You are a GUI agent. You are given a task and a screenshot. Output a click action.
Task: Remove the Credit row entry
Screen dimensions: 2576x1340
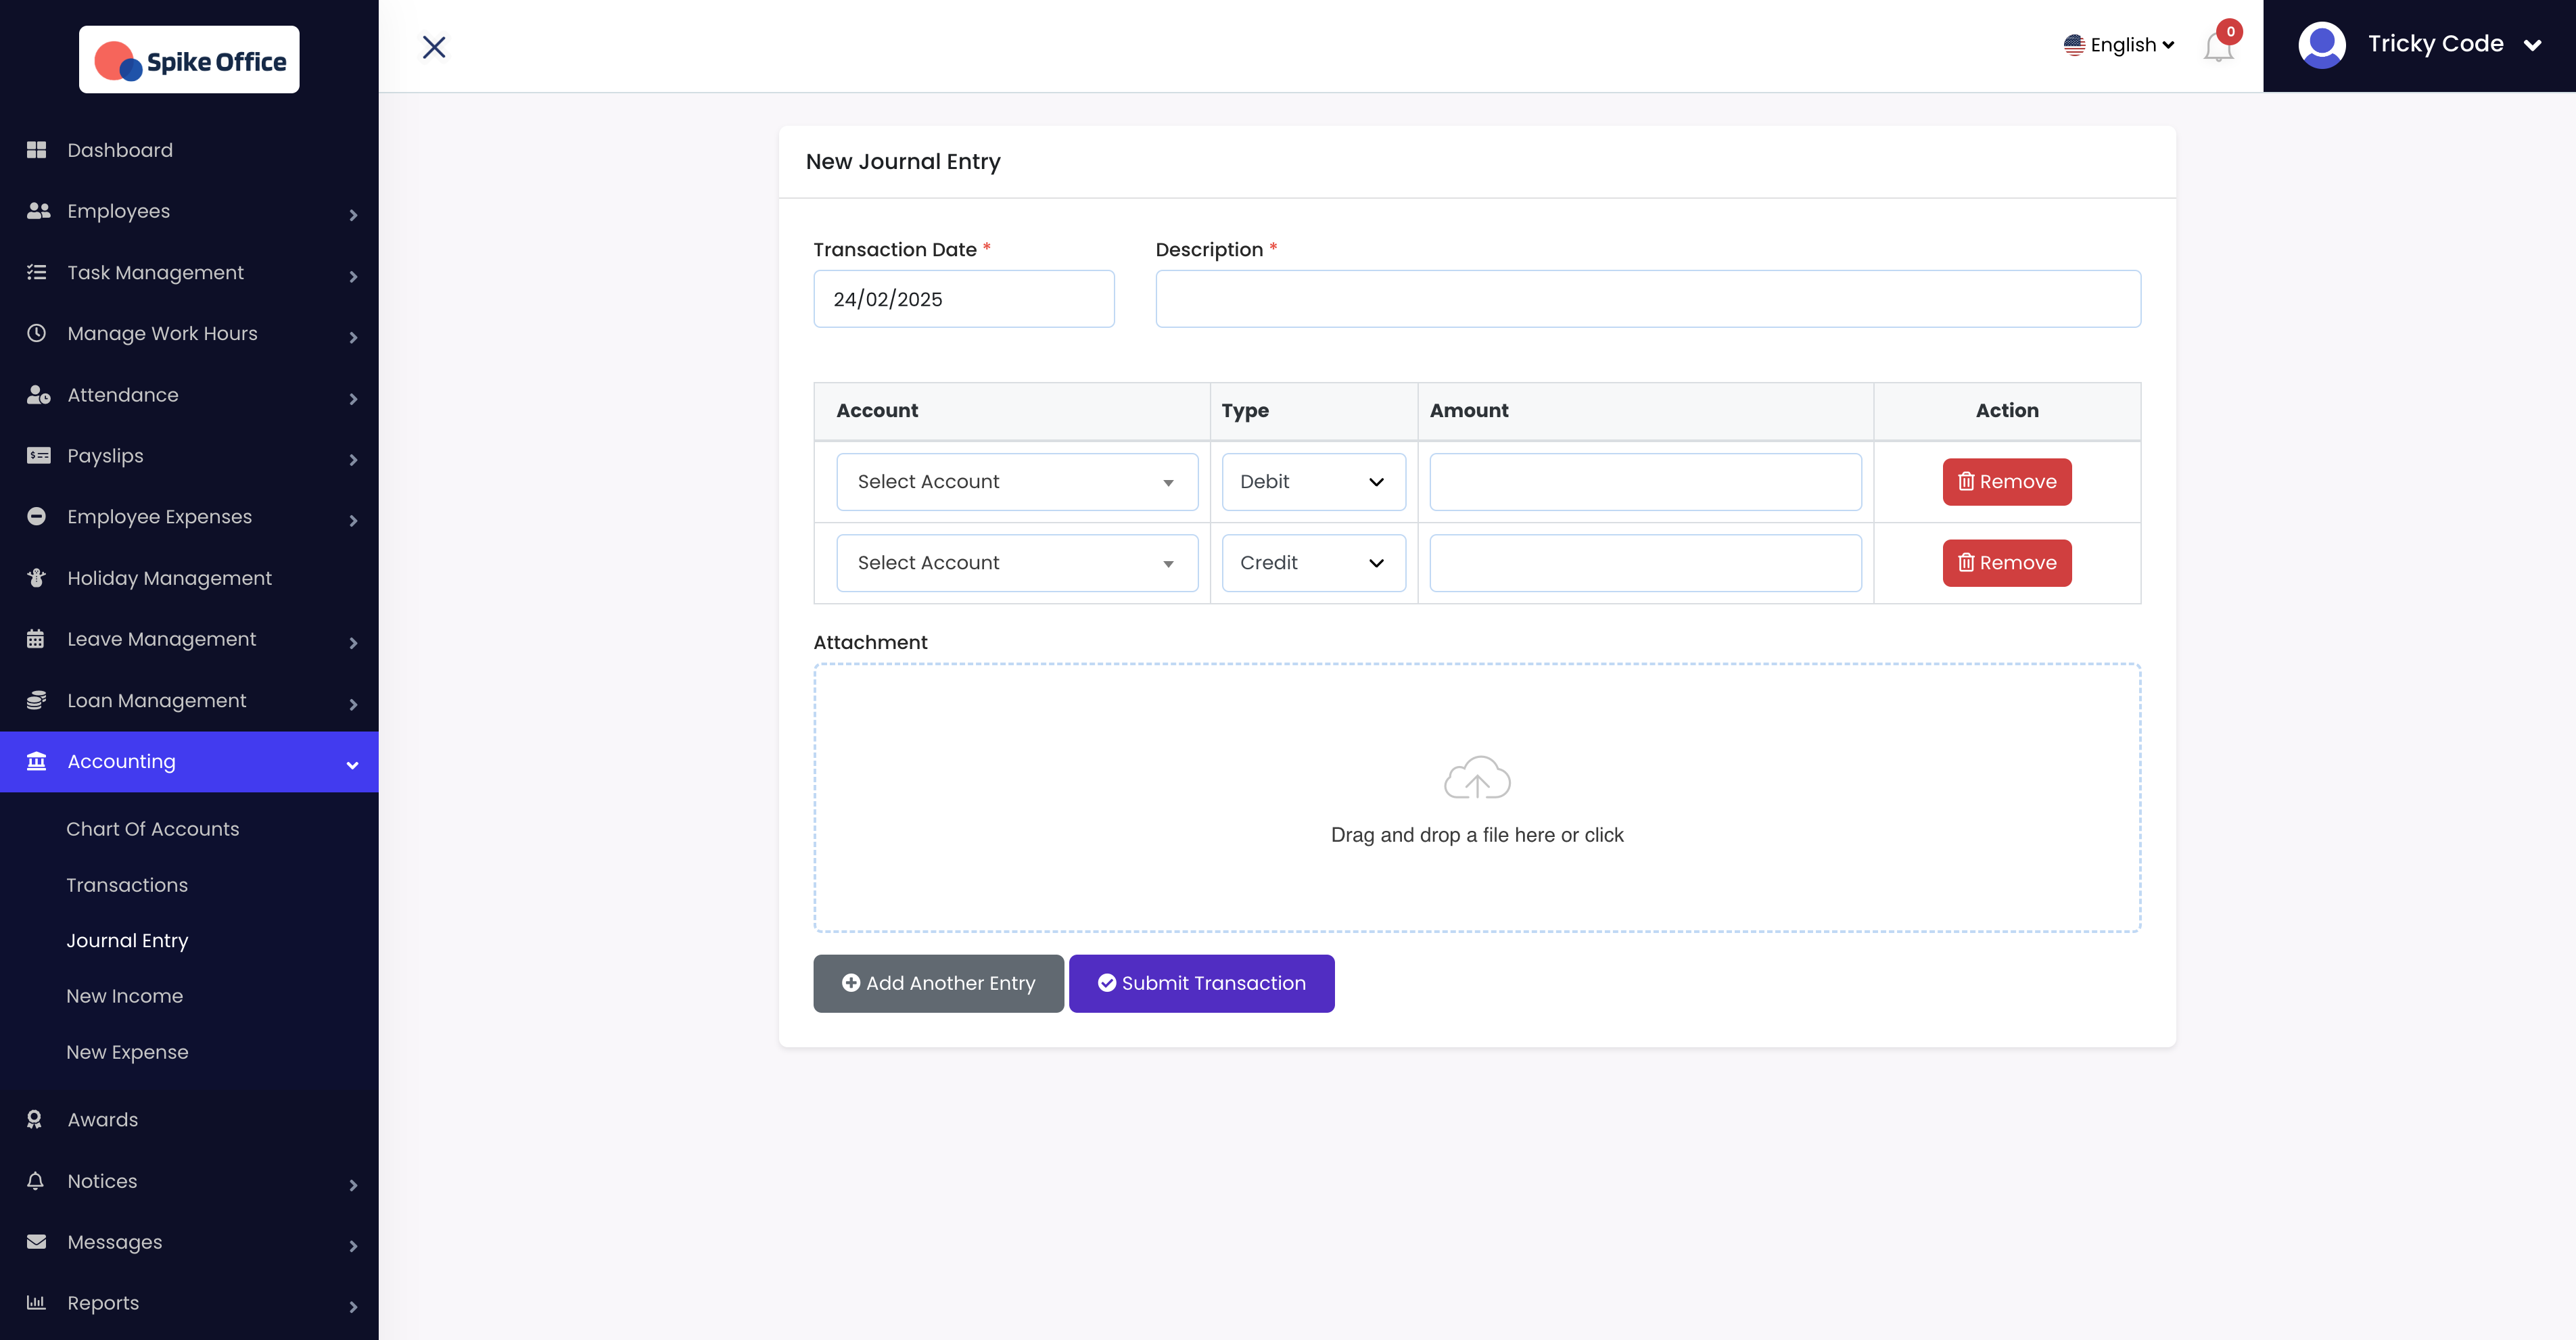pos(2006,563)
